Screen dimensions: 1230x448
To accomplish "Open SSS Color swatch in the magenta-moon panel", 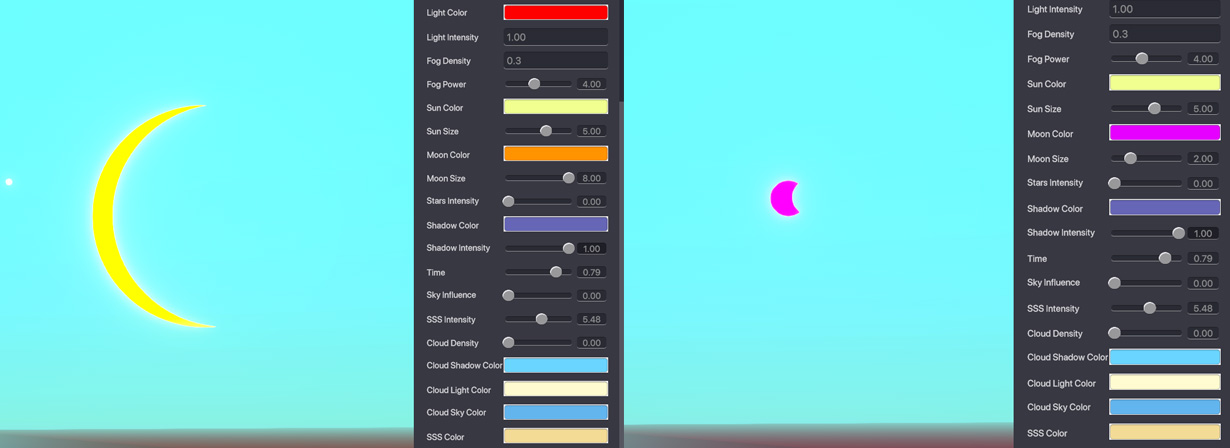I will click(1164, 432).
